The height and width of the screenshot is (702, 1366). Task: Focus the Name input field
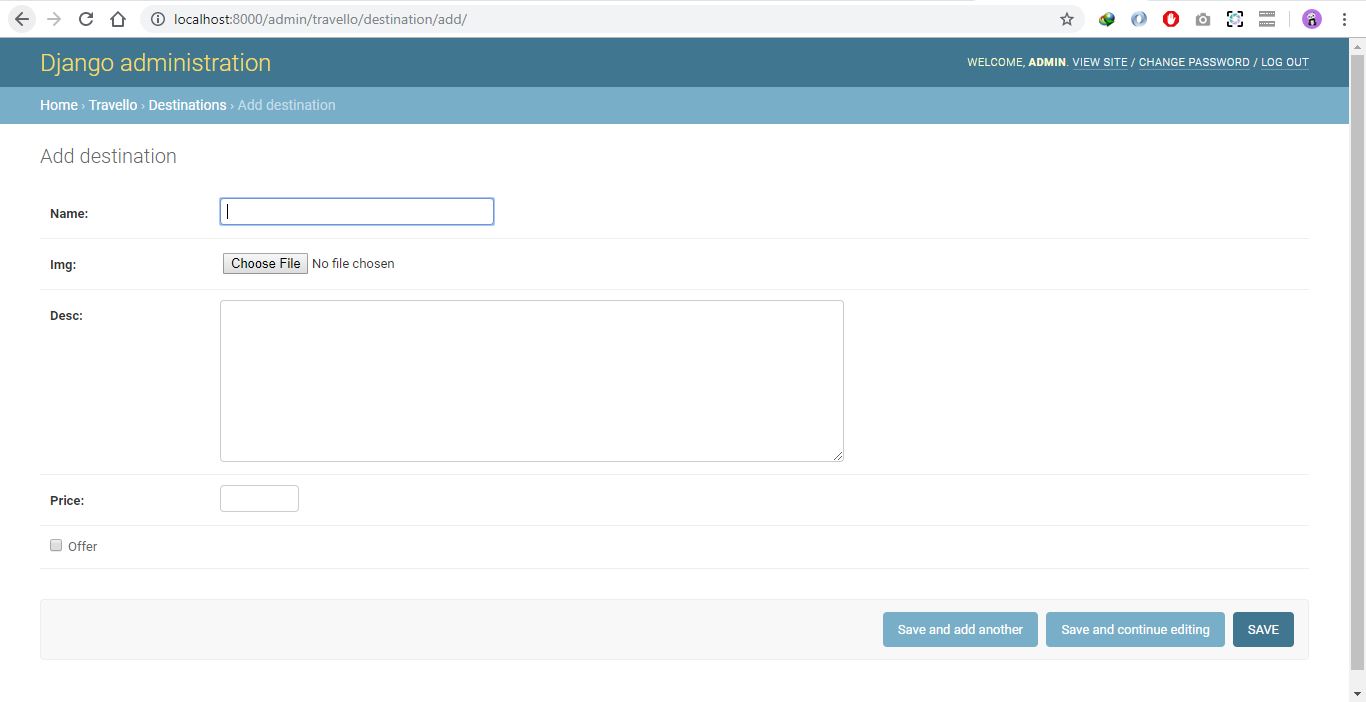(357, 211)
